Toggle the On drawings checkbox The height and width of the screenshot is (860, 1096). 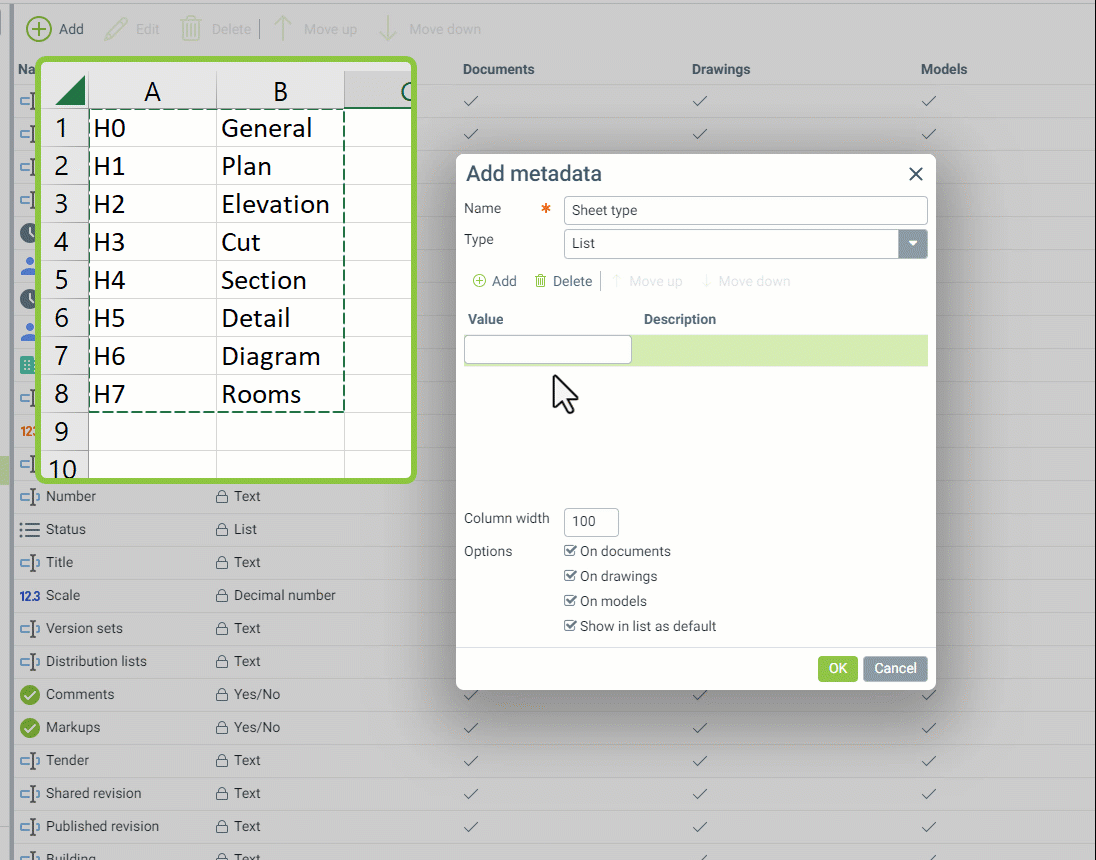tap(570, 576)
